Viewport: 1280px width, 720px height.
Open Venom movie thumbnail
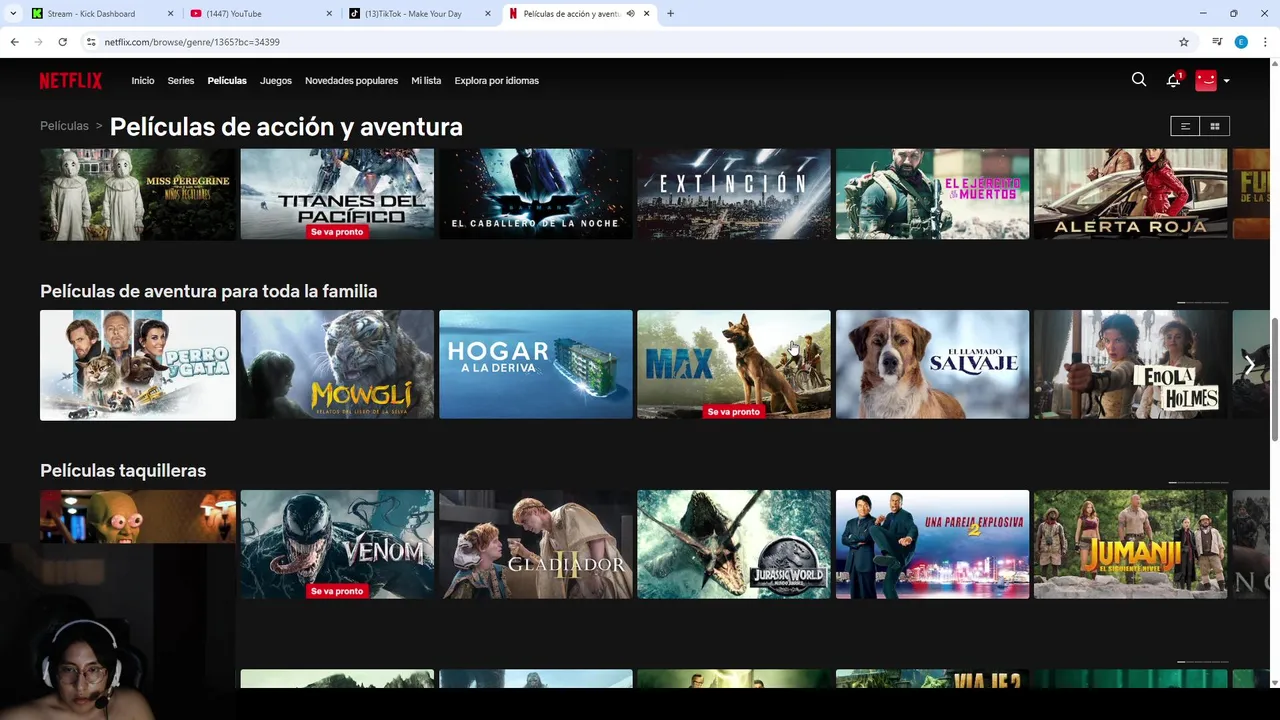click(x=337, y=544)
